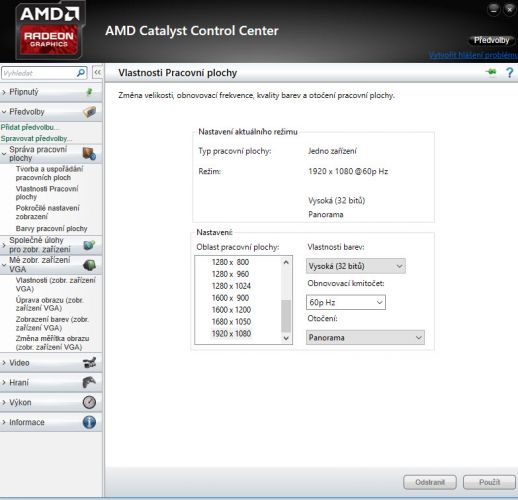Open Pokročilé nastavení zobrazení
This screenshot has width=518, height=500.
click(48, 212)
